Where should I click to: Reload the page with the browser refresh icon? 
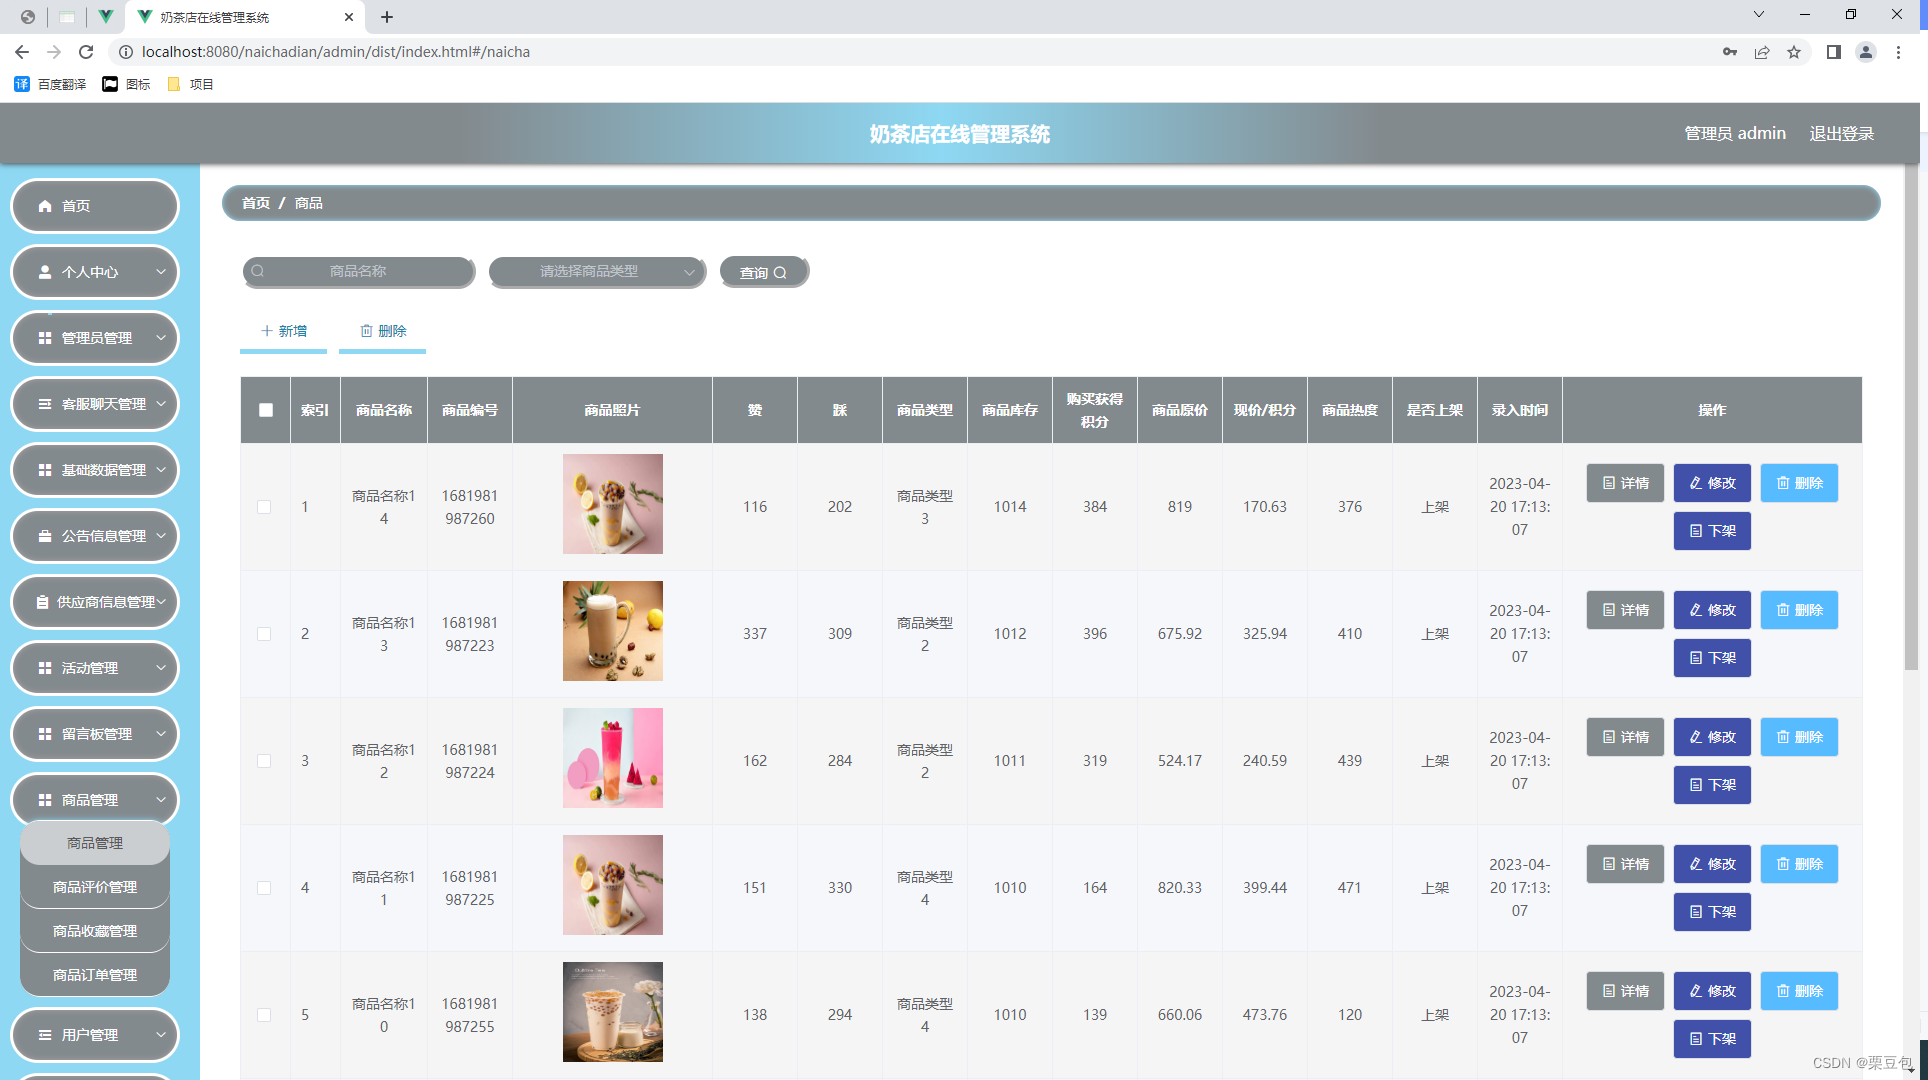click(x=86, y=52)
